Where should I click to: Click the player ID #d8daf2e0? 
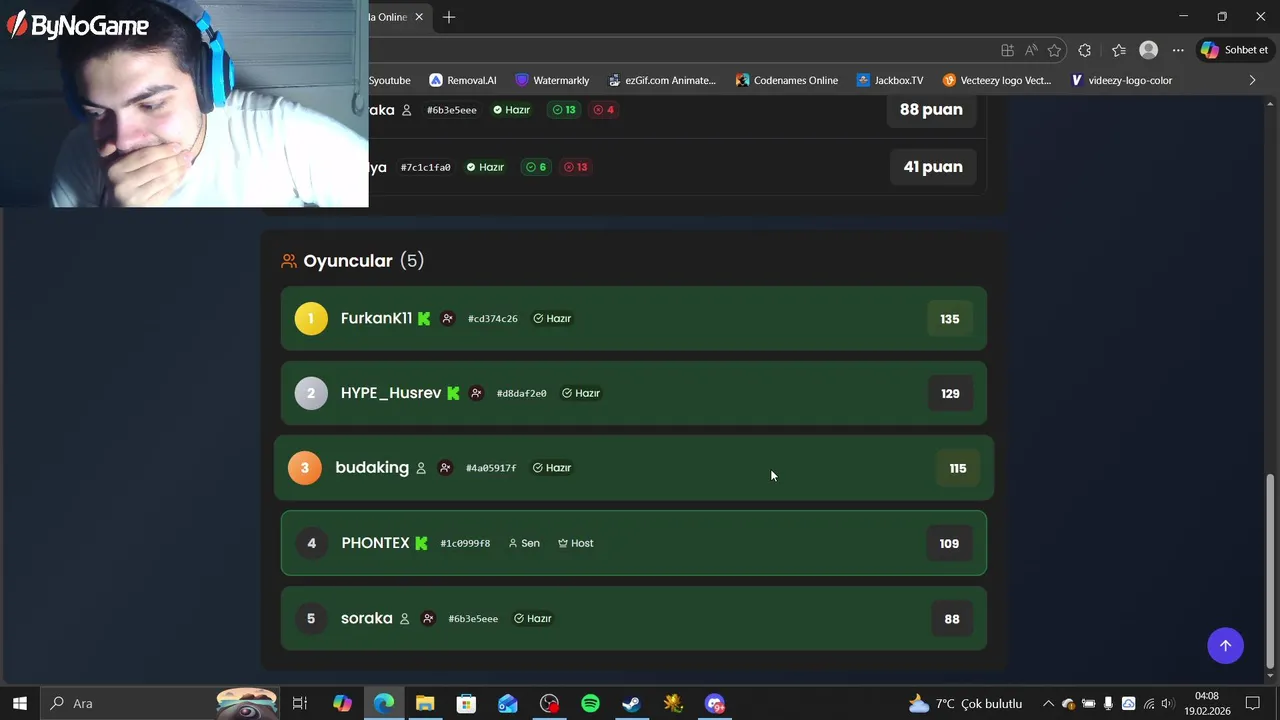click(x=522, y=394)
